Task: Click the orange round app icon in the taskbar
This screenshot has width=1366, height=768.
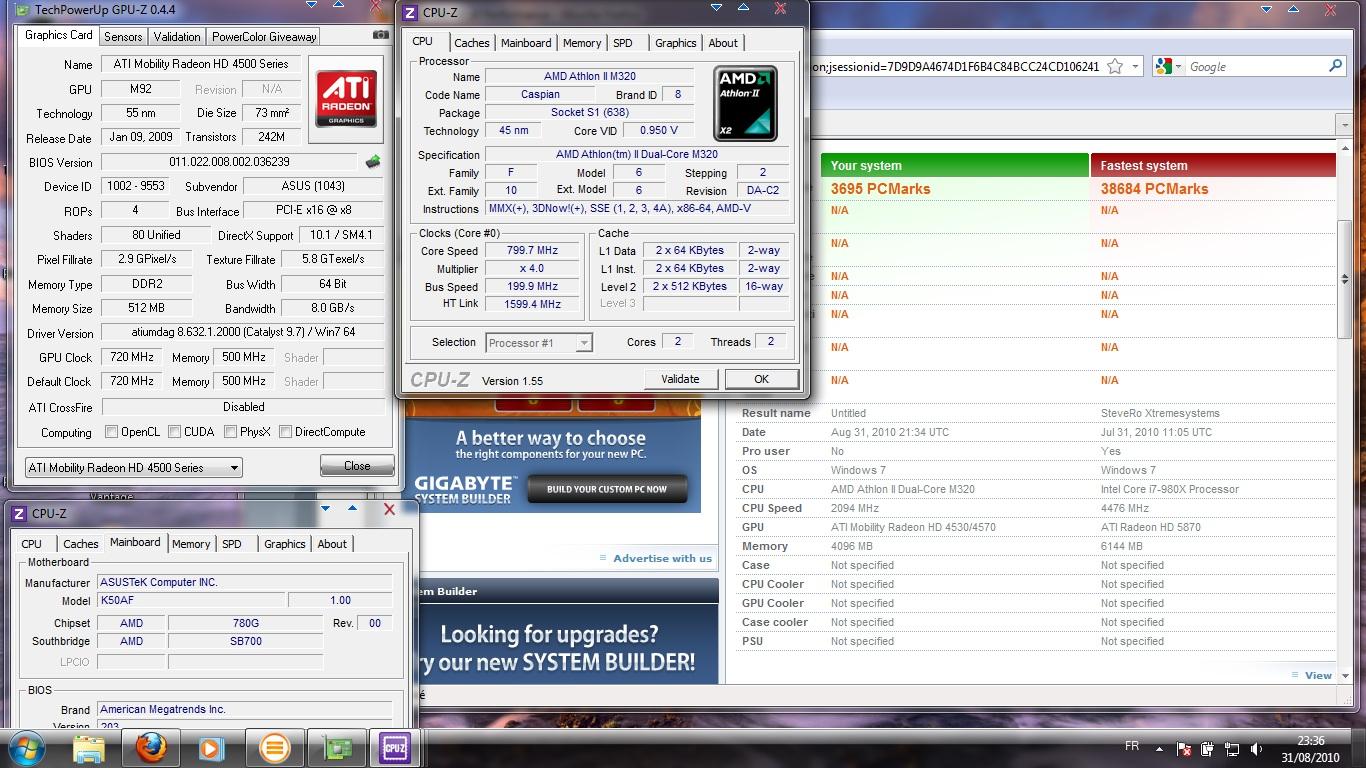Action: pos(273,747)
